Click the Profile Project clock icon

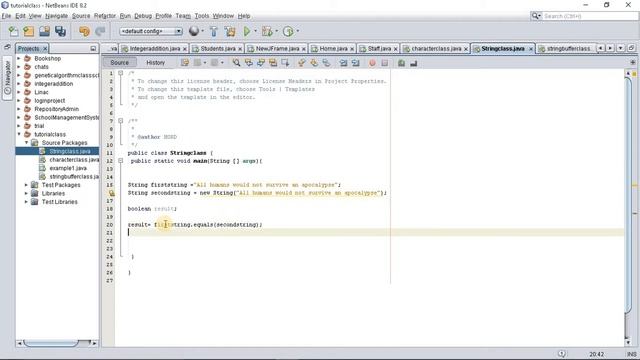288,31
